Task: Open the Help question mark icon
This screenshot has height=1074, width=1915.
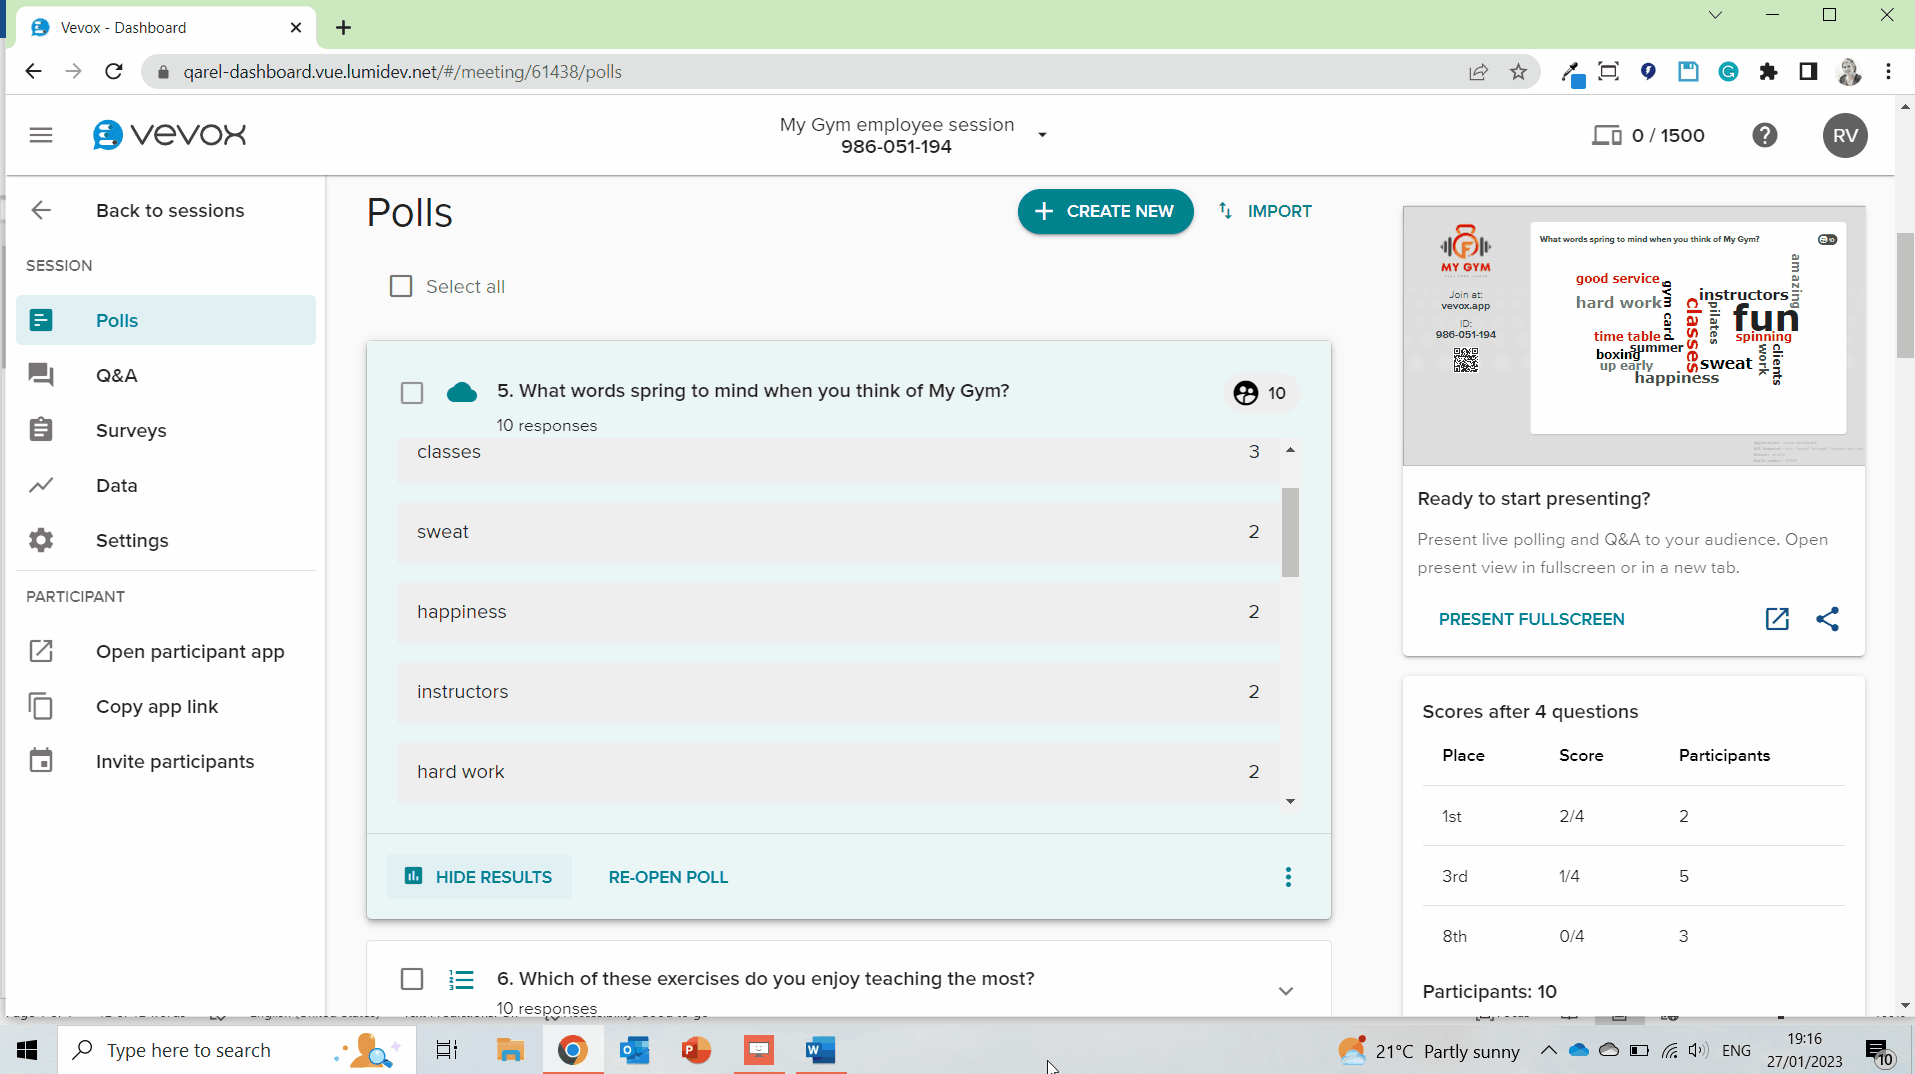Action: coord(1765,135)
